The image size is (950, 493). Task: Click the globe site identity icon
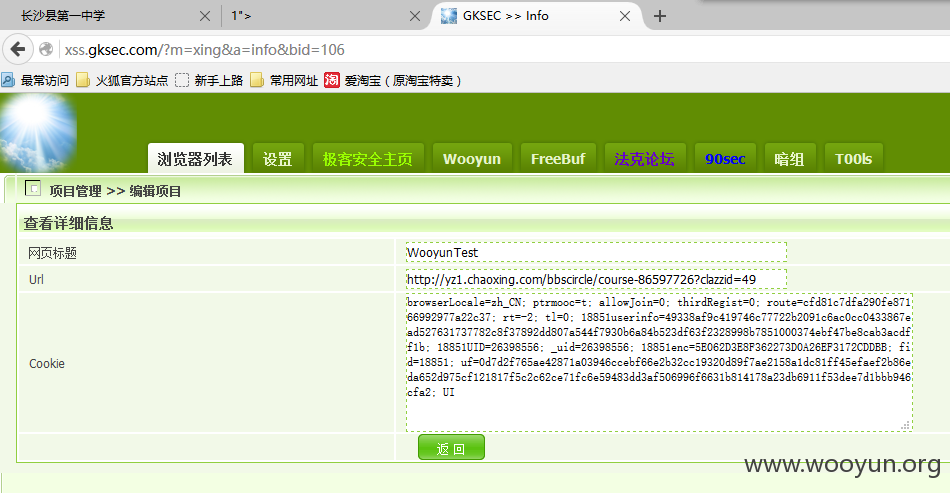point(46,49)
